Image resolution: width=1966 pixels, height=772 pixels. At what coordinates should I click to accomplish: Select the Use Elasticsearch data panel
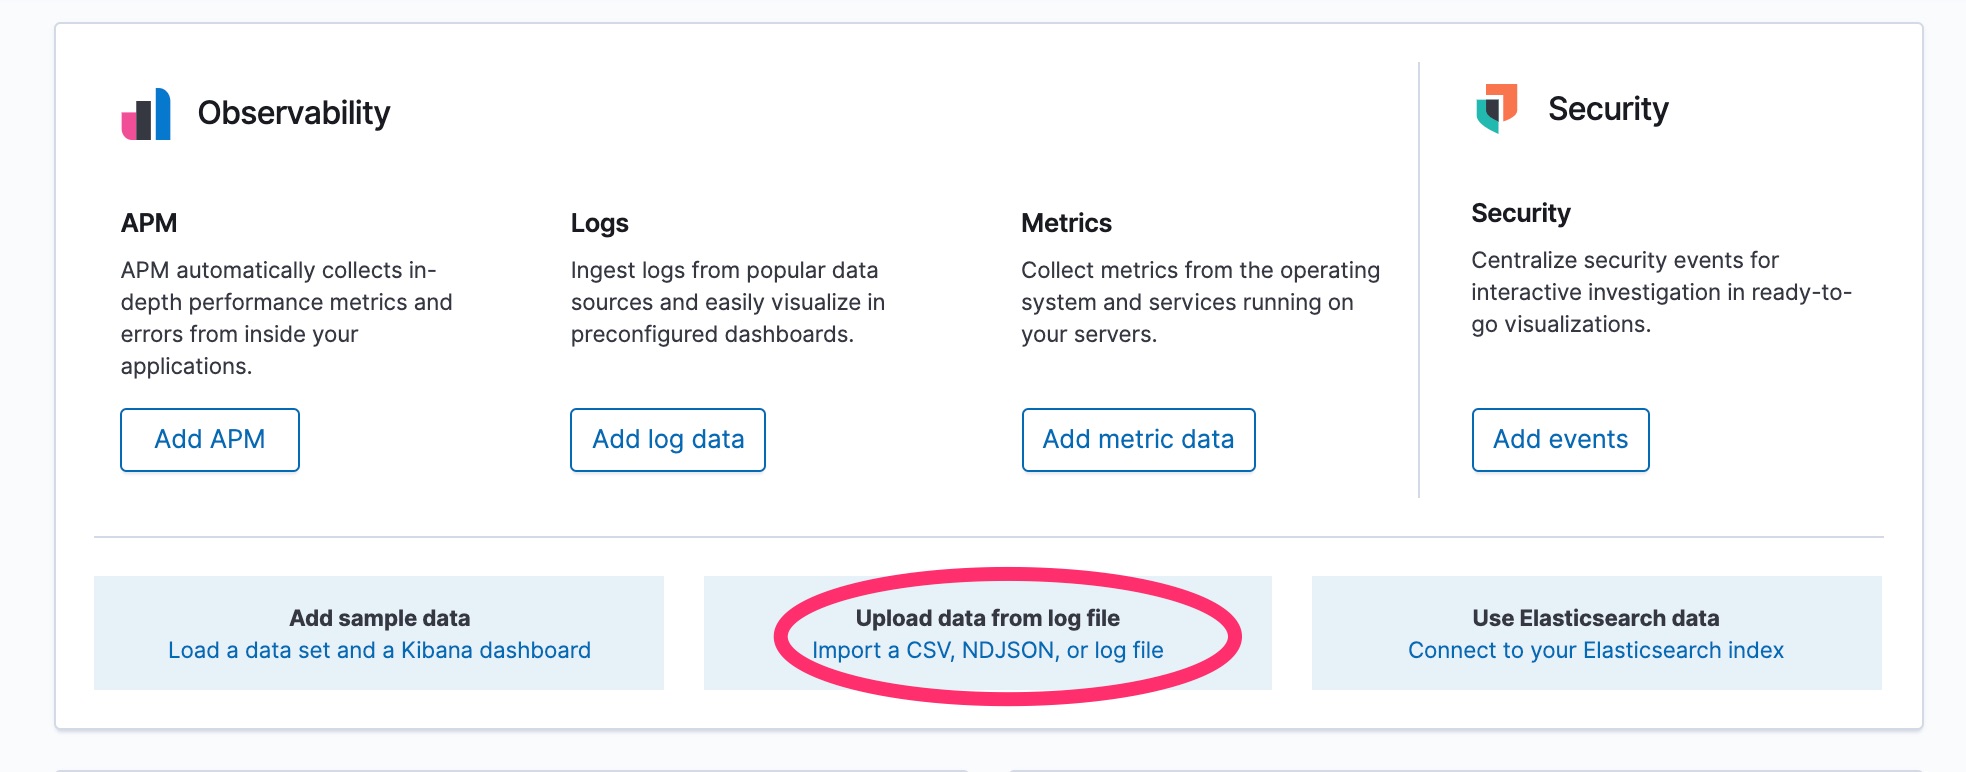pyautogui.click(x=1595, y=632)
